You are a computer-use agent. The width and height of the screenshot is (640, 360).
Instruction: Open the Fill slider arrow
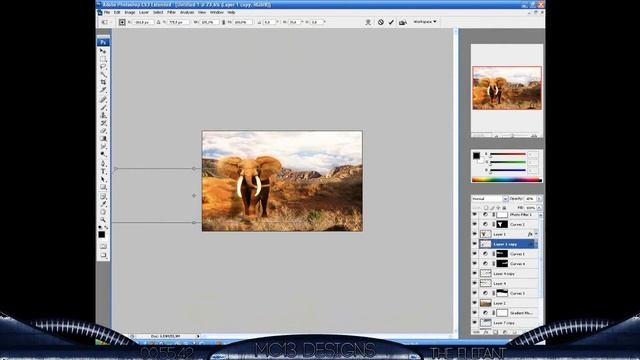pos(539,208)
